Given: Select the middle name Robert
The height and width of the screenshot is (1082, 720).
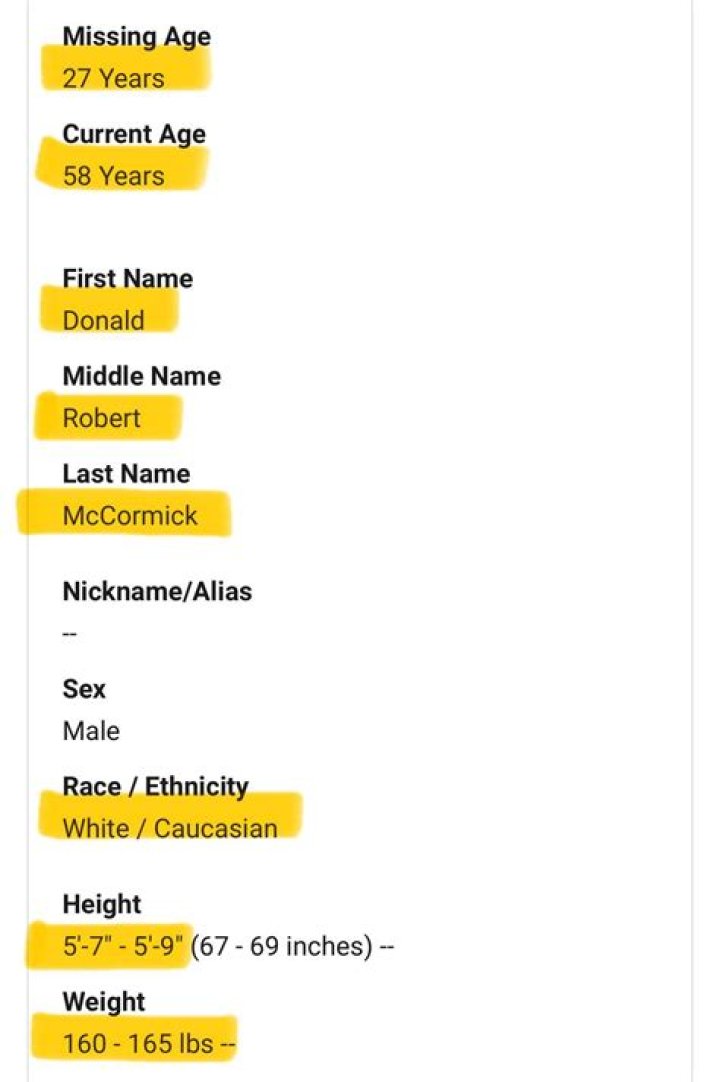Looking at the screenshot, I should (102, 418).
